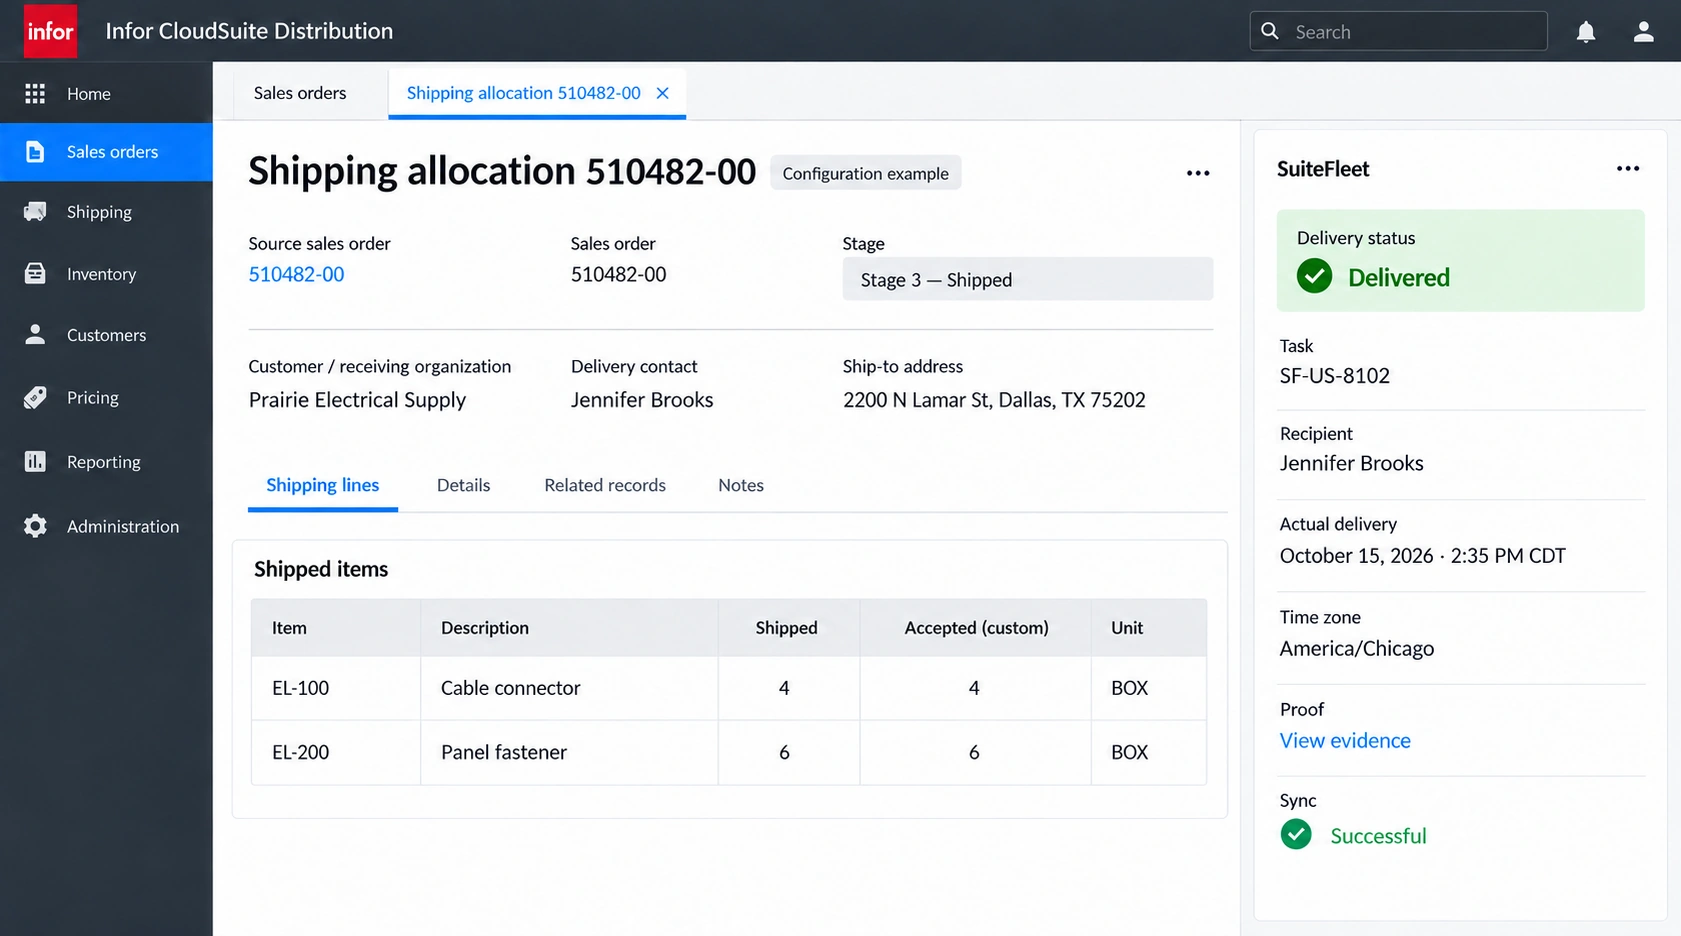Viewport: 1681px width, 936px height.
Task: Open the Details tab
Action: pos(463,485)
